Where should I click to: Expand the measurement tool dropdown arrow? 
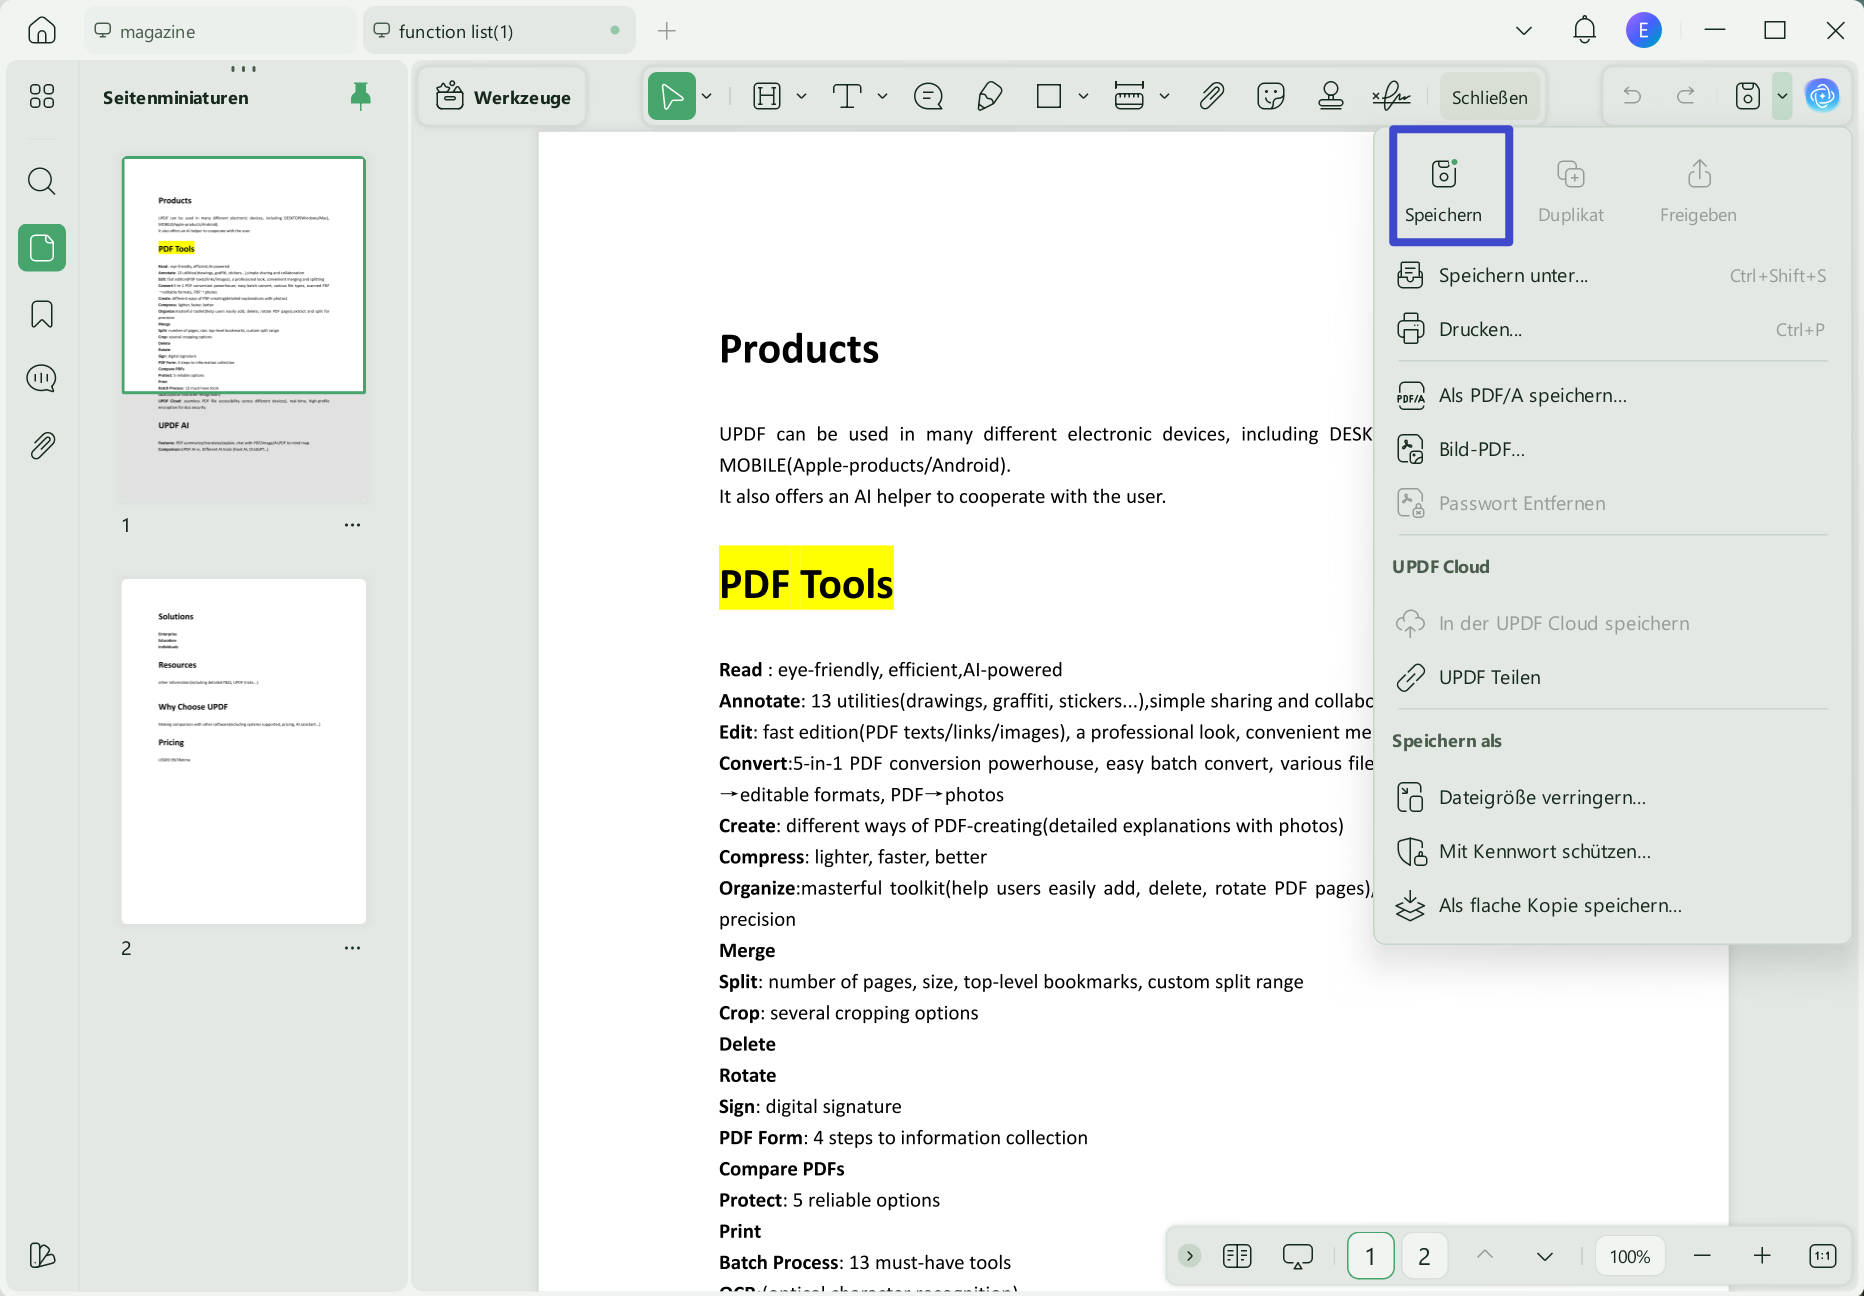click(x=1164, y=97)
